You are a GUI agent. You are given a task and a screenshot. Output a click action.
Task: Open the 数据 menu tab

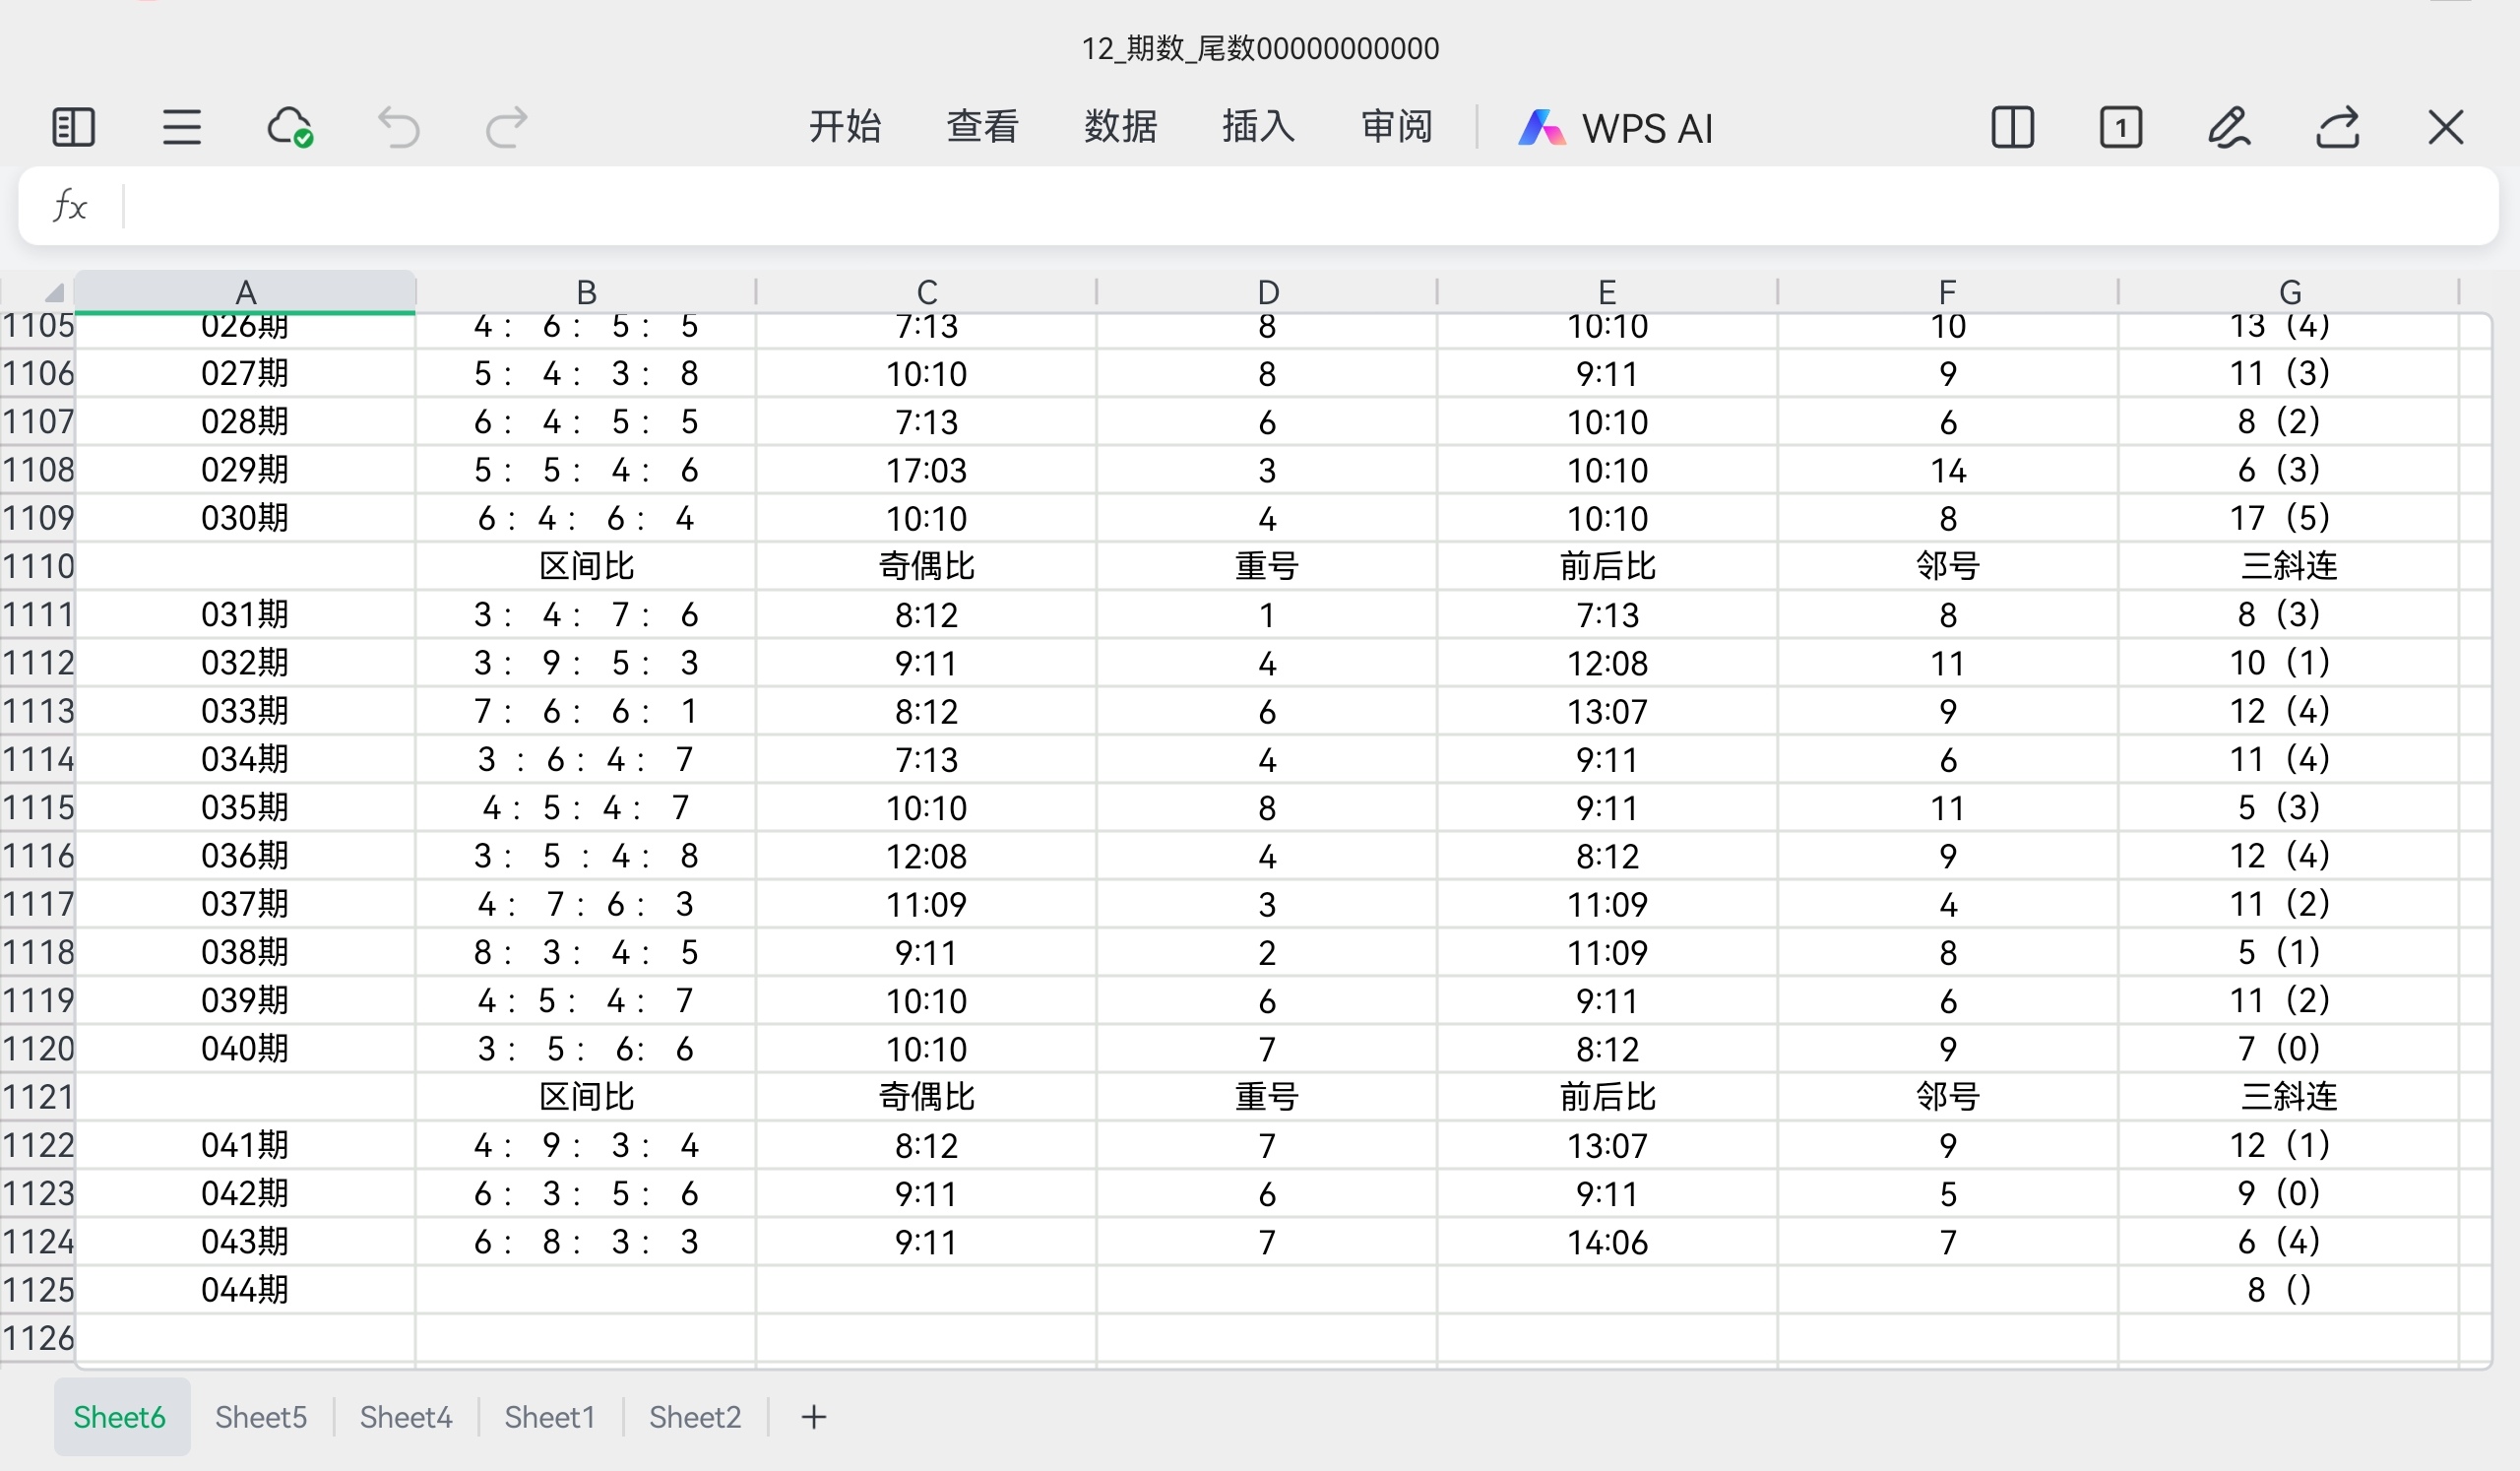pyautogui.click(x=1120, y=127)
